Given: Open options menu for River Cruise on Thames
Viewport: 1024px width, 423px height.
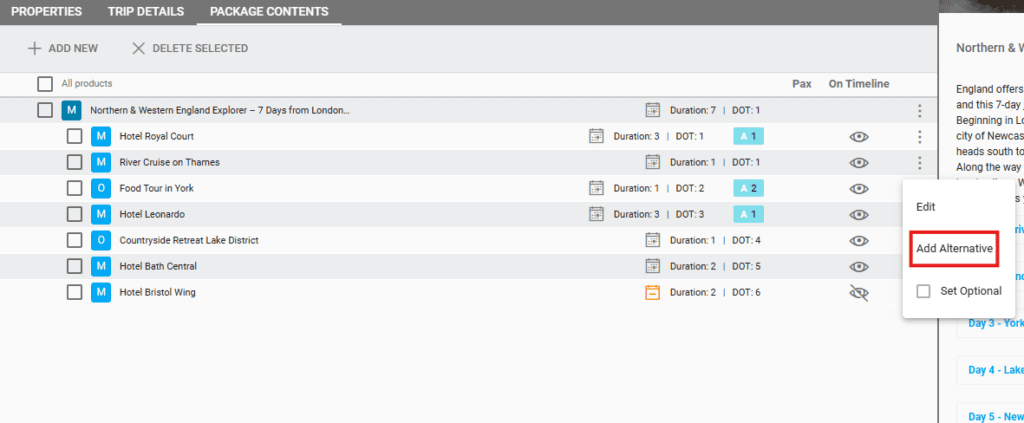Looking at the screenshot, I should (x=919, y=162).
